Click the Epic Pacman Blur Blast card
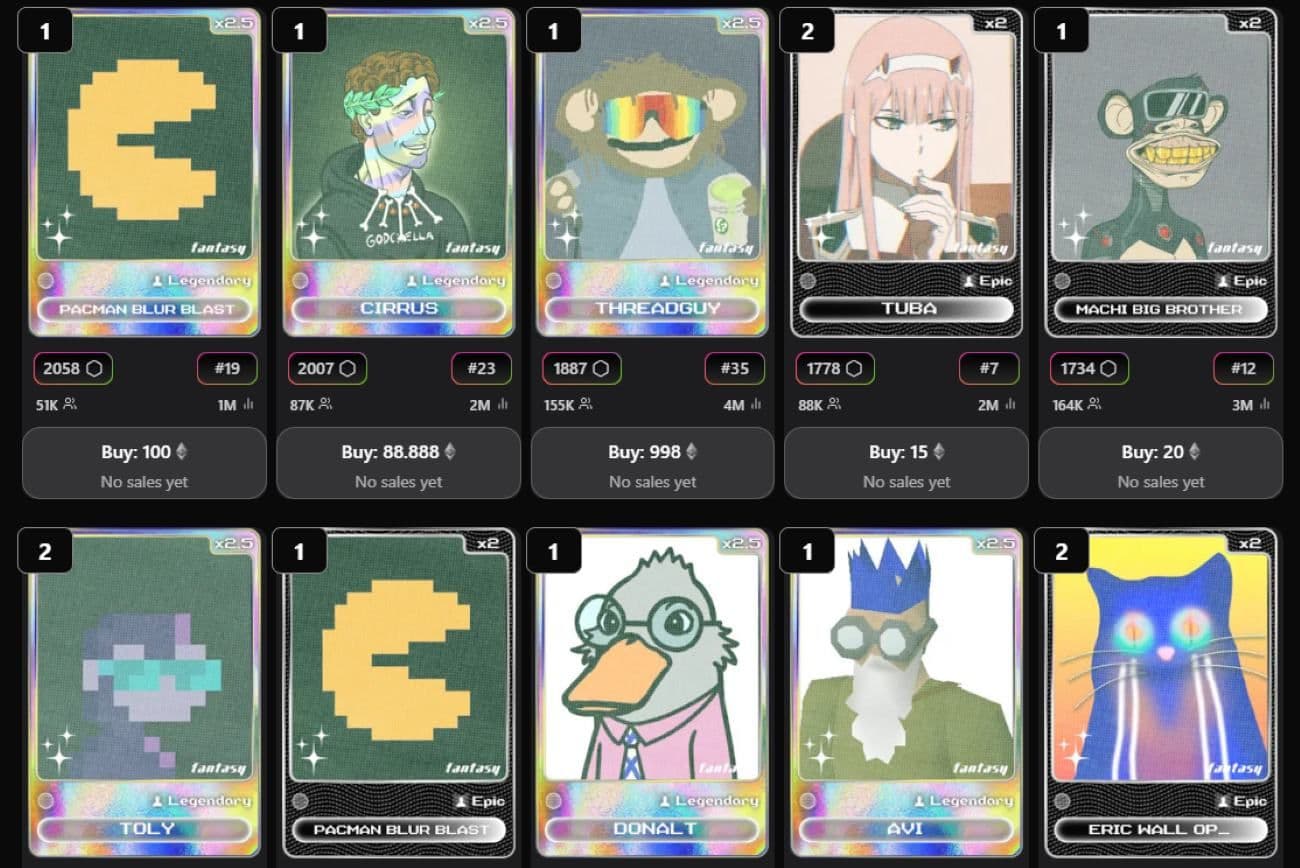 coord(398,692)
